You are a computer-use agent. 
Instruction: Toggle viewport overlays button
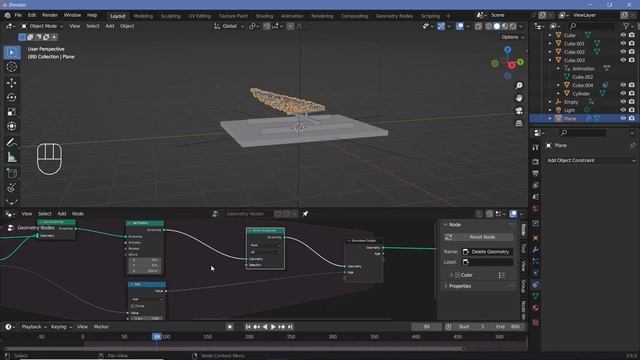tap(460, 26)
